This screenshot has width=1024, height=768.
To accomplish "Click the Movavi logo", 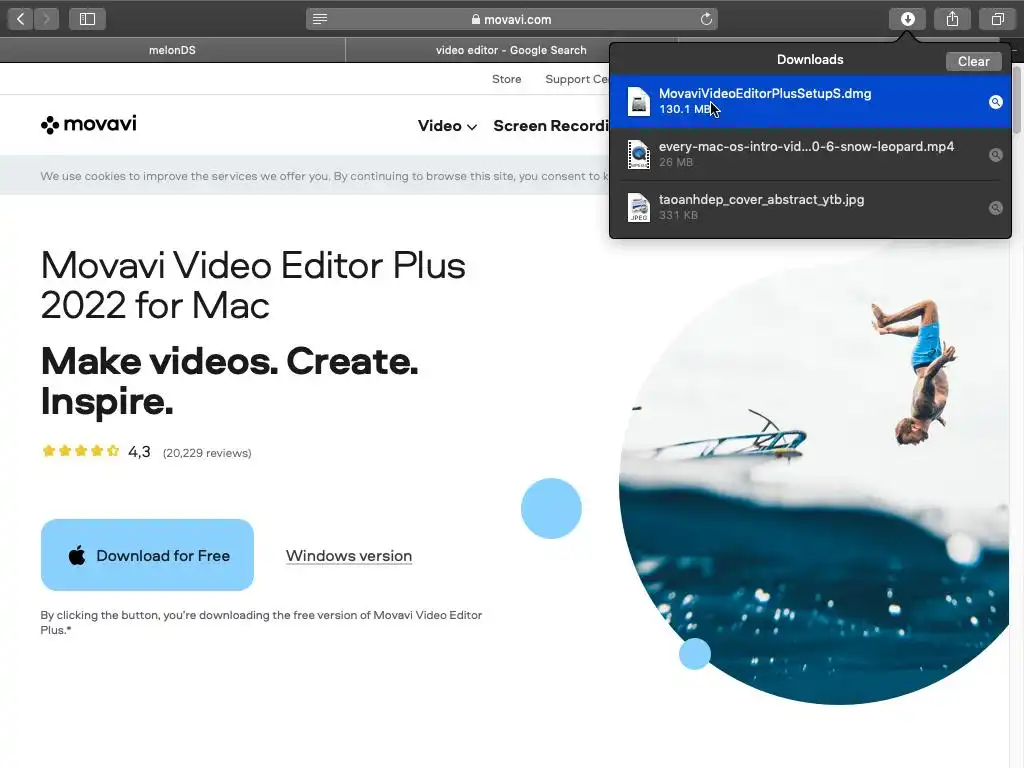I will coord(89,124).
